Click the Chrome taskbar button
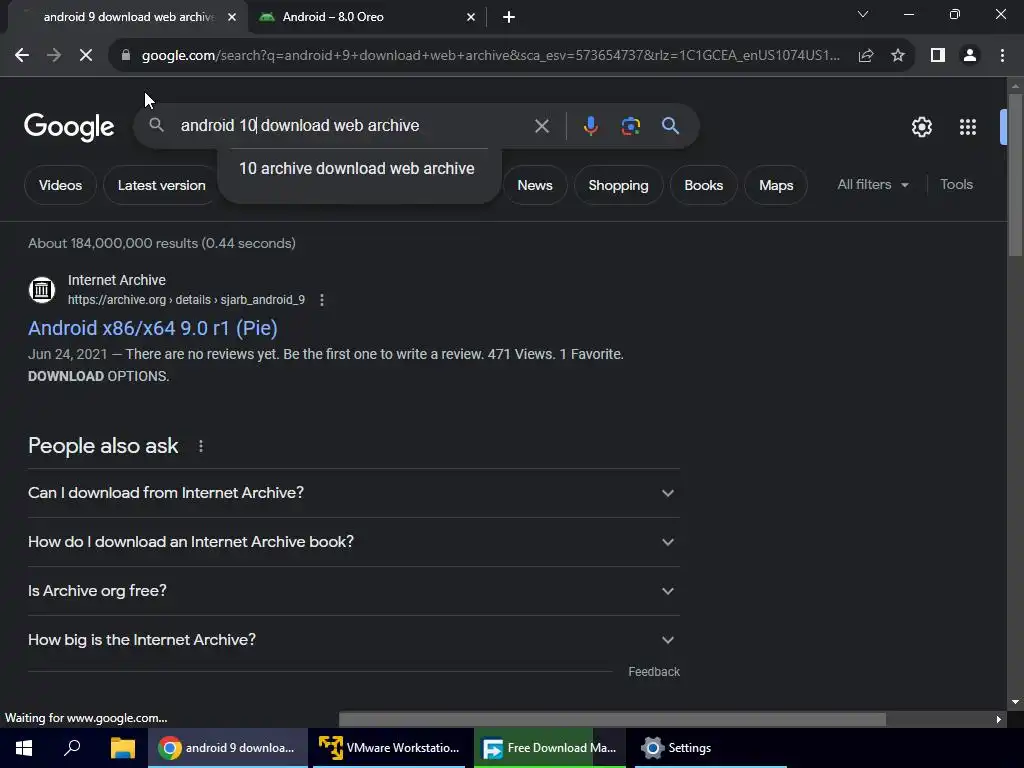1024x768 pixels. [x=228, y=748]
